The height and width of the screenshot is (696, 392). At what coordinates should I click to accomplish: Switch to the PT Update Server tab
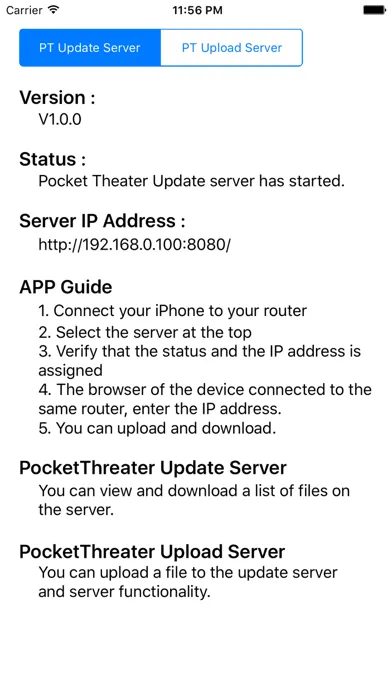(x=90, y=48)
